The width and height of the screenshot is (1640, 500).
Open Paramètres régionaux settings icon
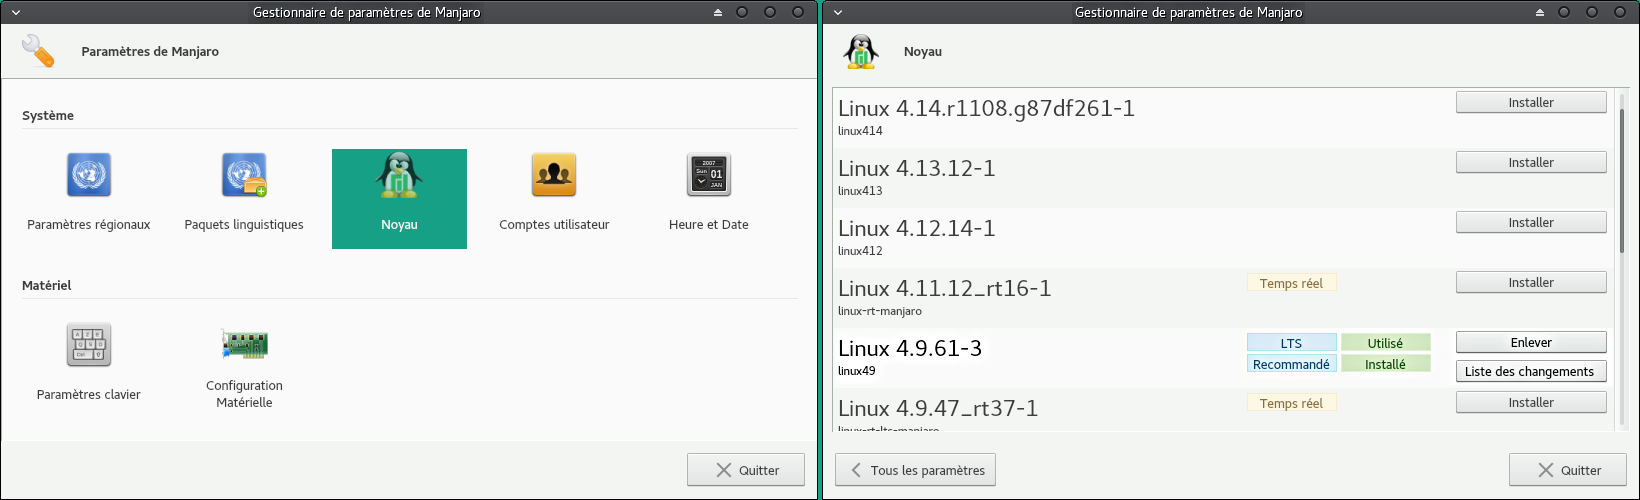tap(89, 175)
